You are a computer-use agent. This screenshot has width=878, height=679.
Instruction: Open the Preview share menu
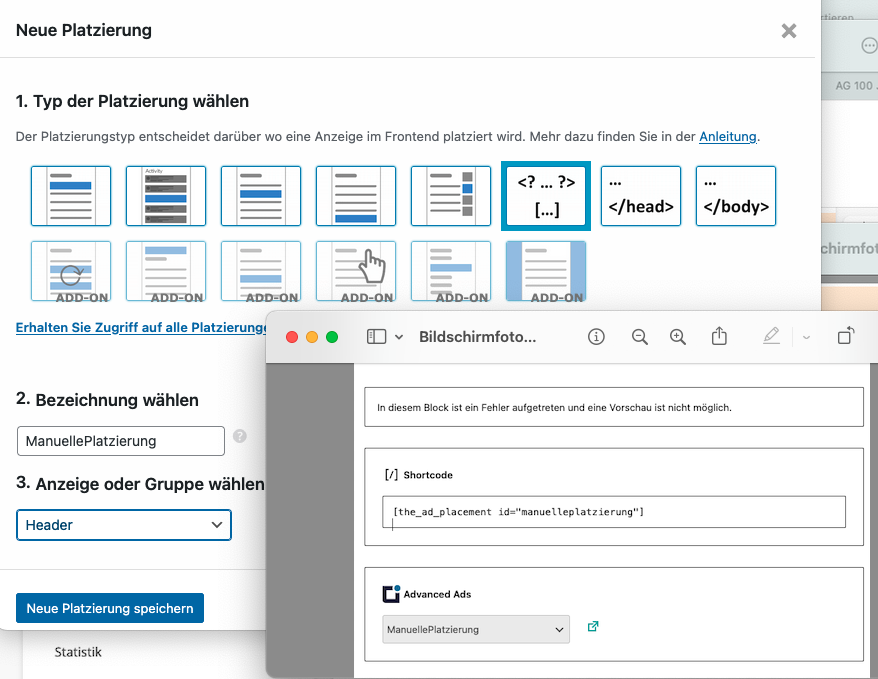pos(719,337)
